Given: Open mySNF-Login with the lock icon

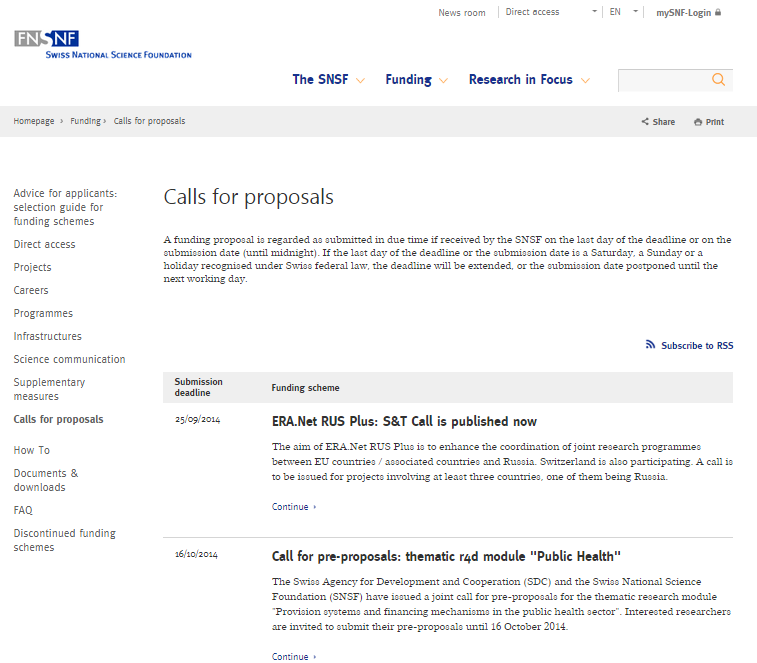Looking at the screenshot, I should 688,13.
